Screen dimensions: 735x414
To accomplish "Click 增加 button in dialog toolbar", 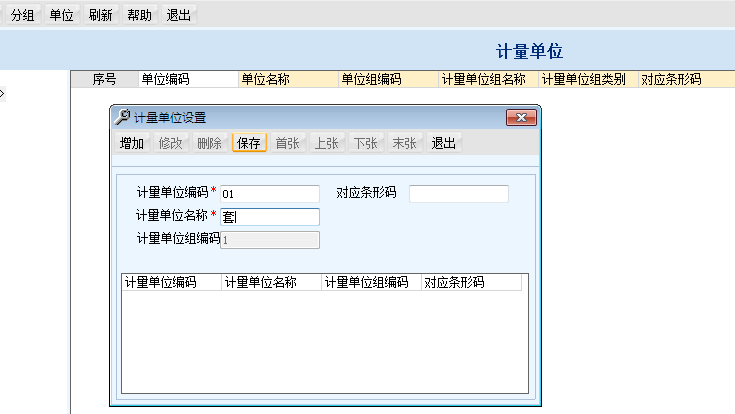I will click(x=132, y=143).
